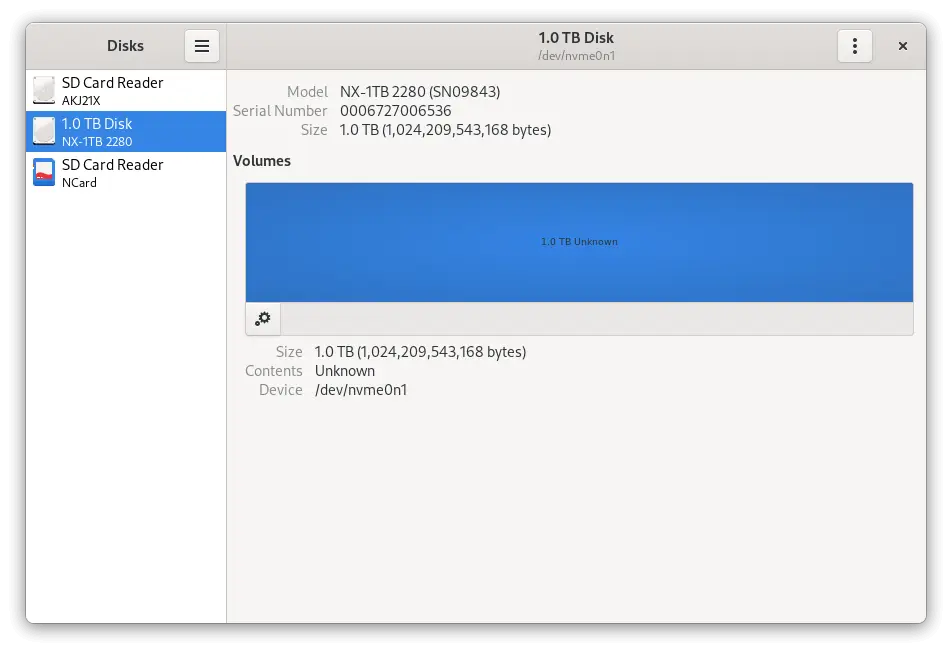Click the 1.0 TB Disk header title

click(x=576, y=38)
